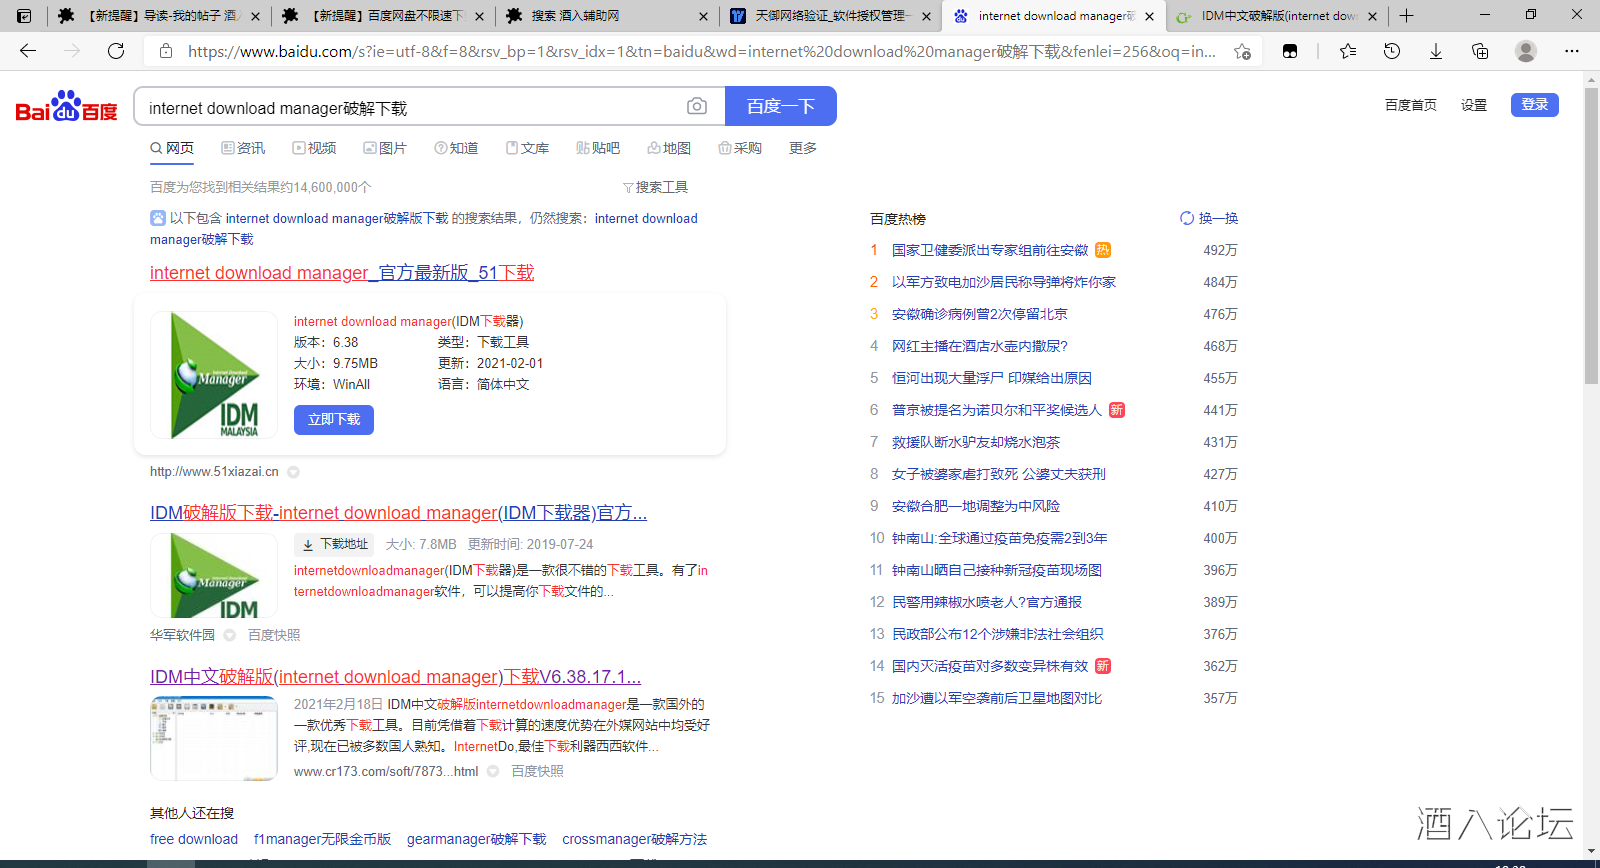Open the IDM破解版下载 result title
The image size is (1600, 868).
pyautogui.click(x=398, y=513)
